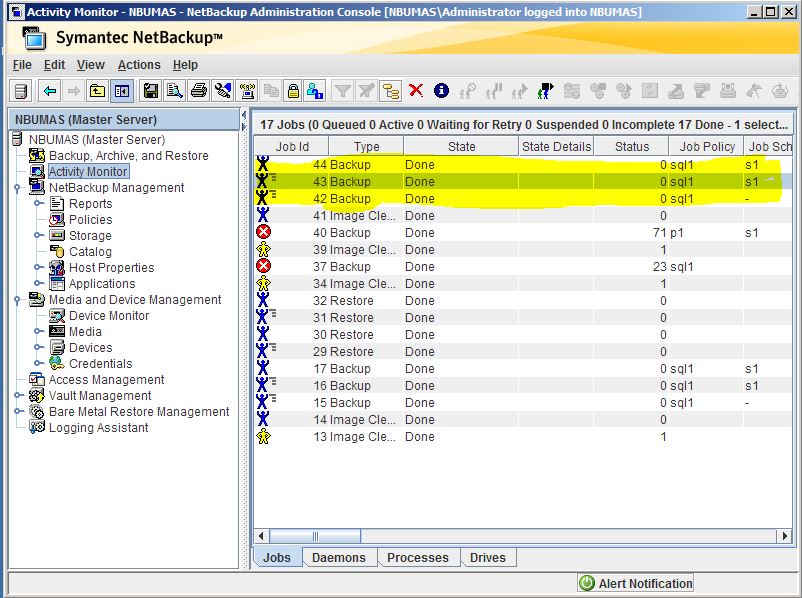Select job 44 Backup row
The width and height of the screenshot is (802, 598).
point(523,165)
